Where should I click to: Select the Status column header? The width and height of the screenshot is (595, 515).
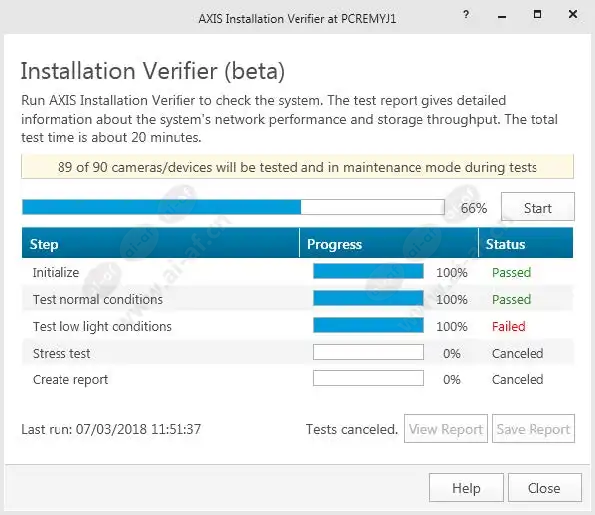(526, 243)
